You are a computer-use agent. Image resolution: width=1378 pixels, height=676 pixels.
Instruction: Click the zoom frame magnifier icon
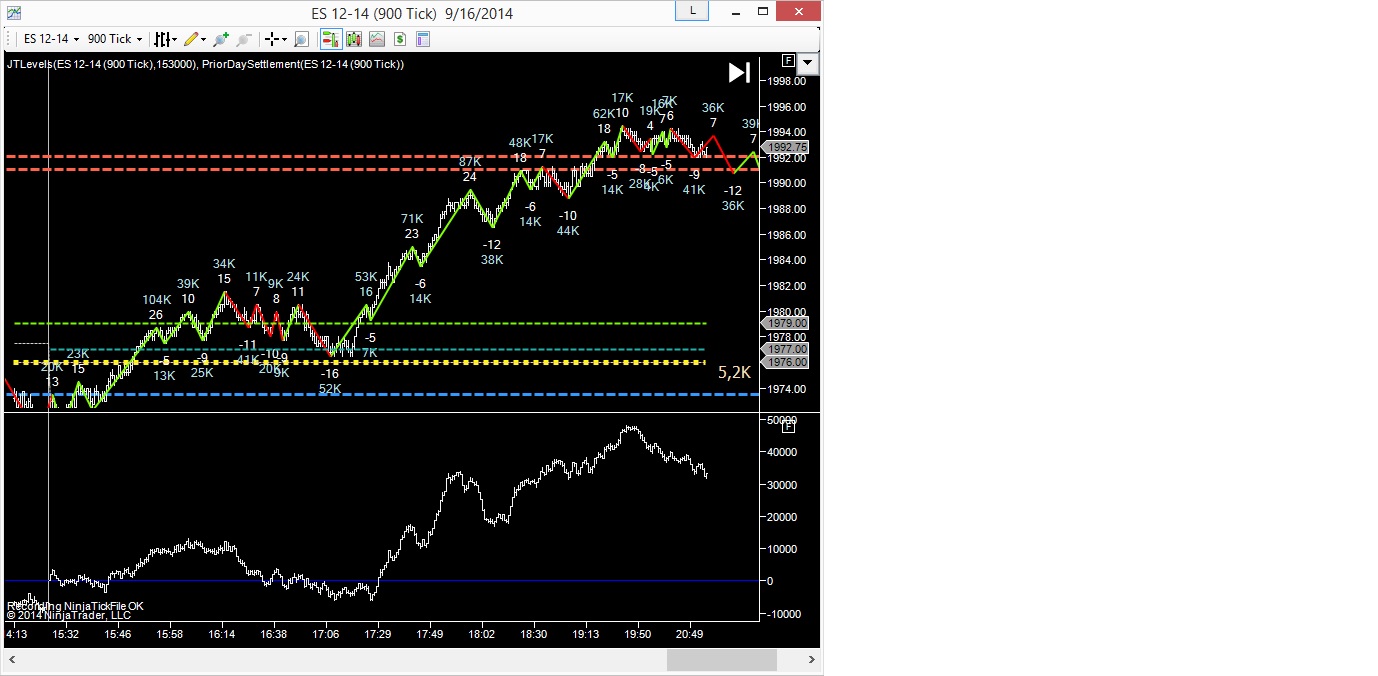[301, 39]
